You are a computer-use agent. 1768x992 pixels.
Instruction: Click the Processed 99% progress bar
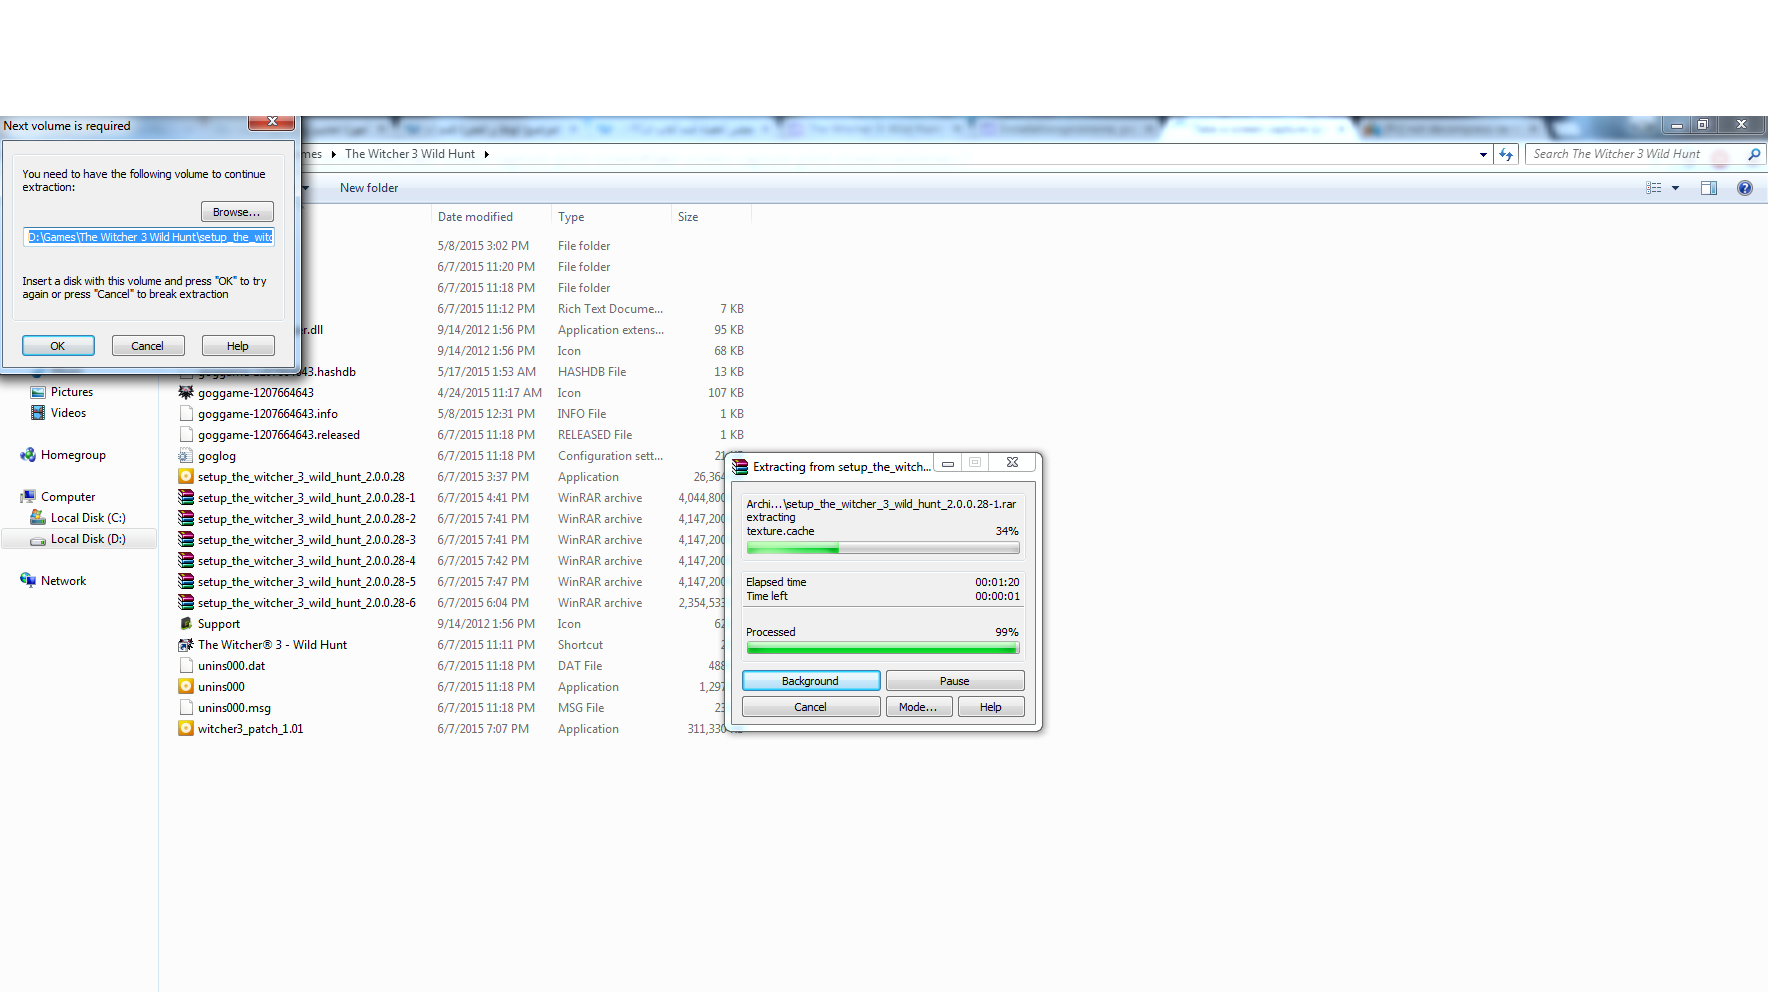(883, 649)
